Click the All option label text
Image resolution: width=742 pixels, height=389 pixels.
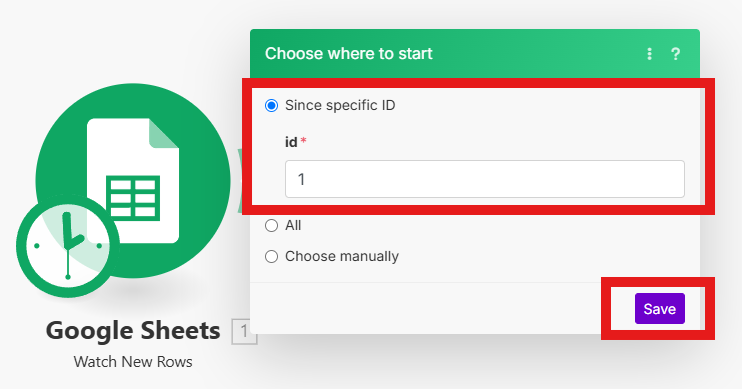293,225
